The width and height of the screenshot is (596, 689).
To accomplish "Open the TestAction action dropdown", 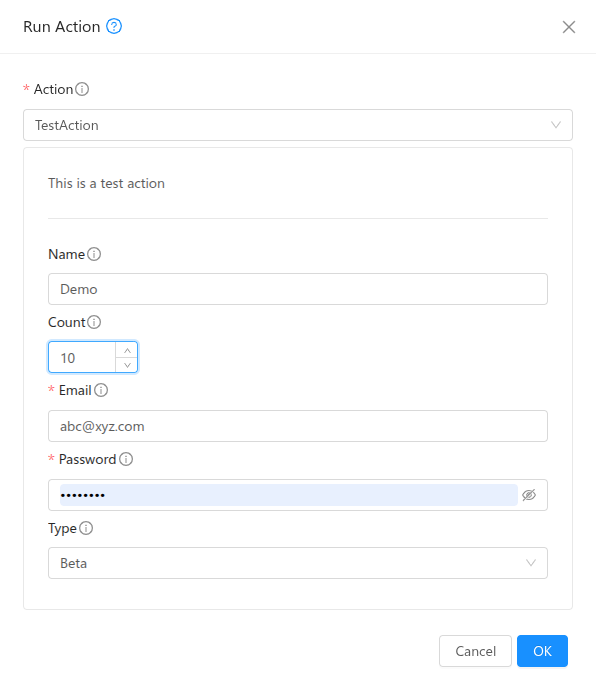I will click(298, 125).
